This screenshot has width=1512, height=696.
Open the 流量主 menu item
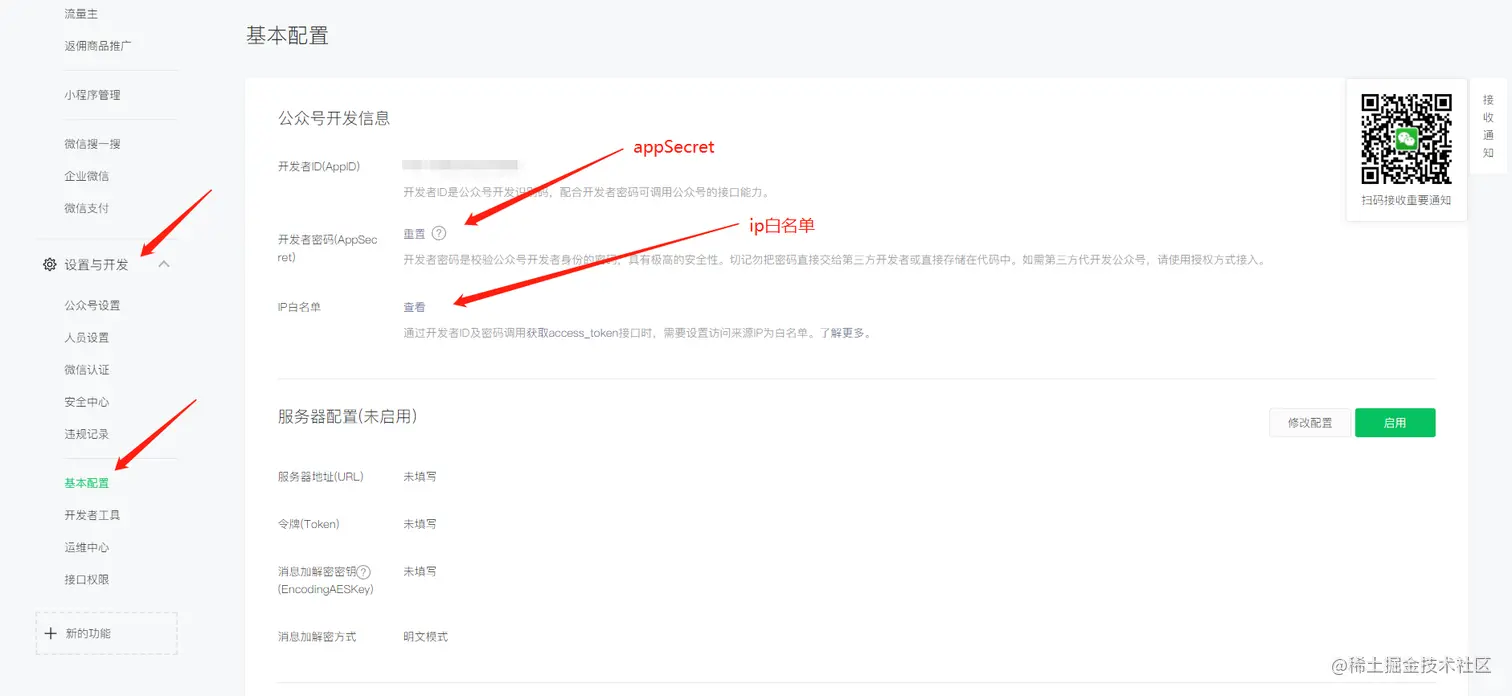[81, 14]
